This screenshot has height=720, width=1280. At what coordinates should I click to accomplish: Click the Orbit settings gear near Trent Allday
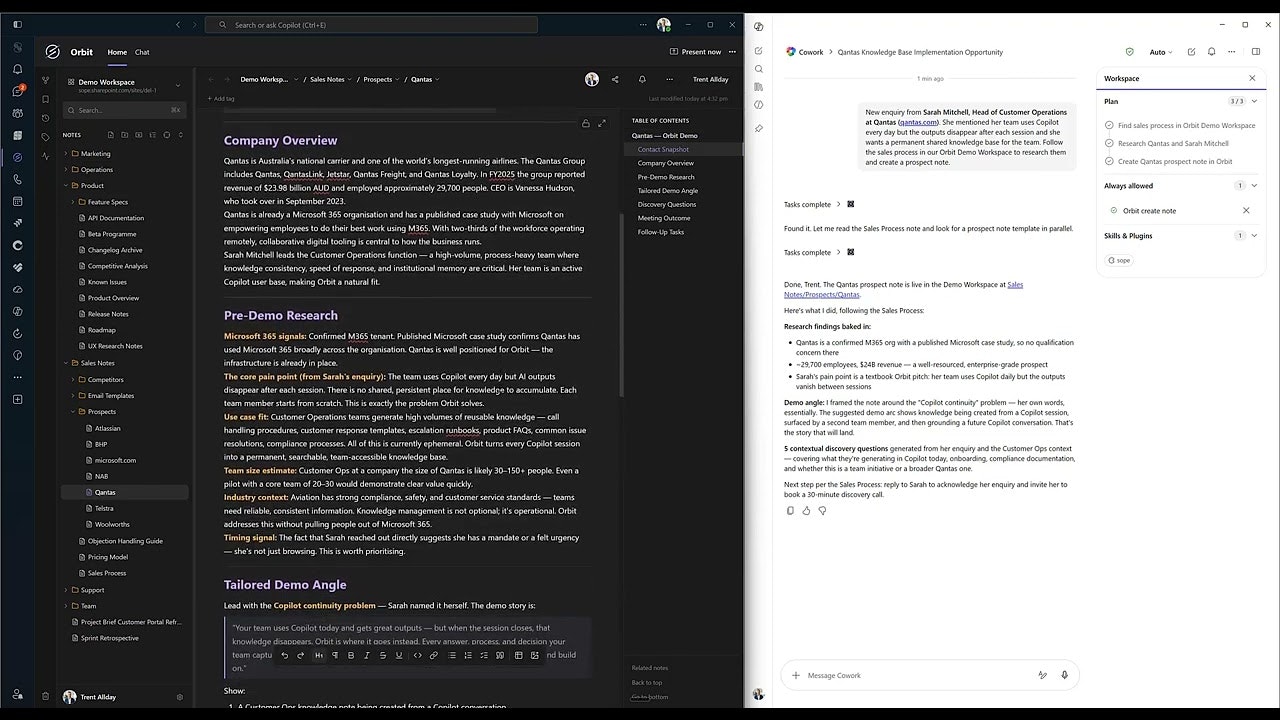(180, 697)
